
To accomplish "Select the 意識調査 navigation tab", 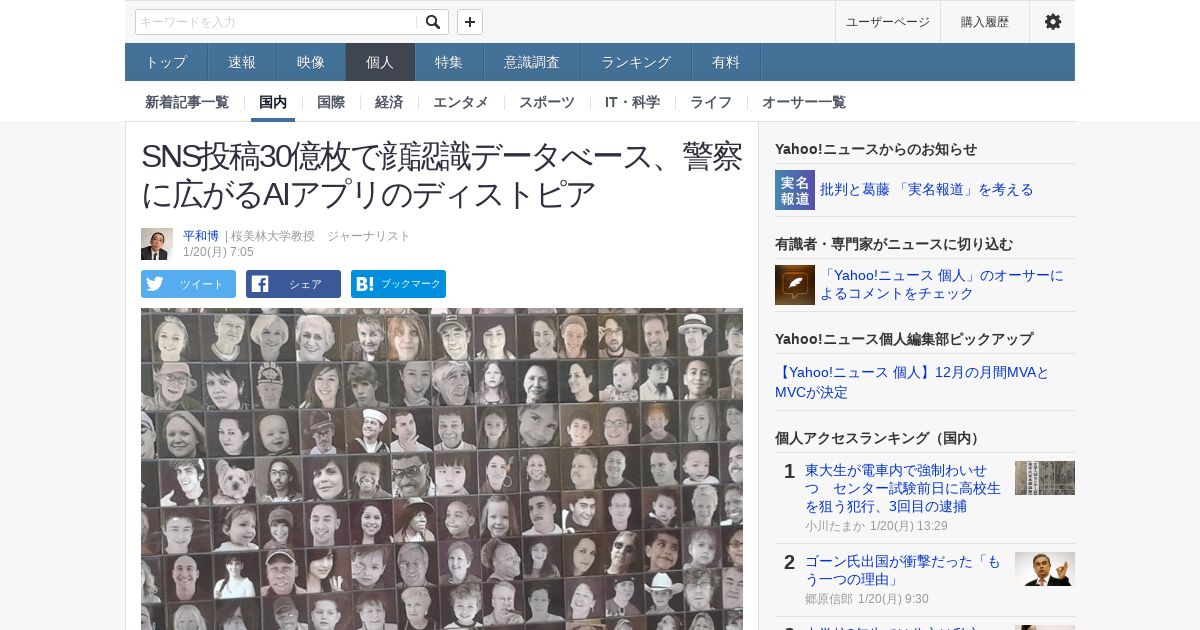I will click(532, 62).
